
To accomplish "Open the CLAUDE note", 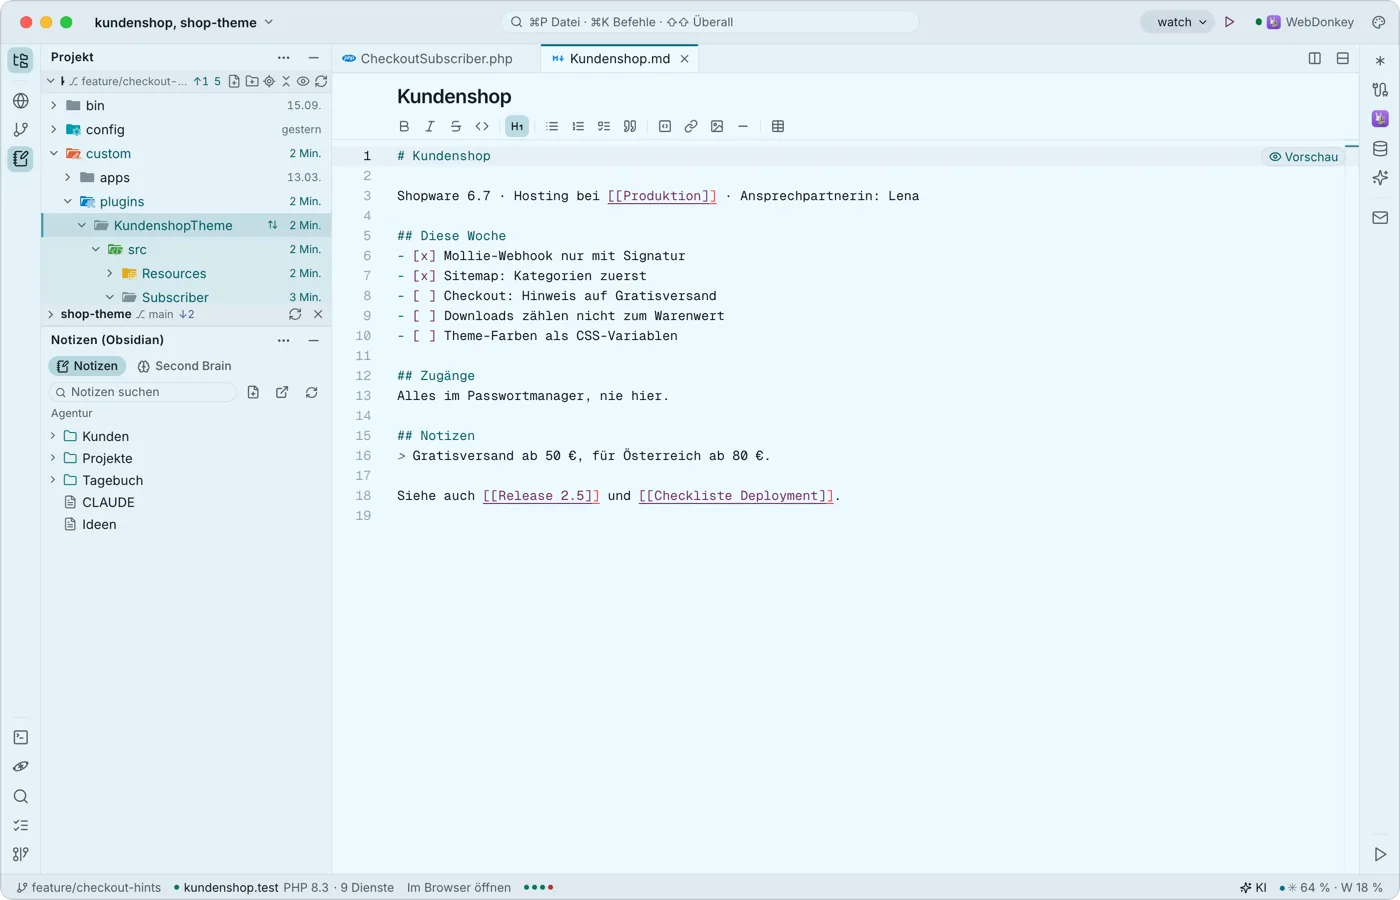I will (x=108, y=502).
